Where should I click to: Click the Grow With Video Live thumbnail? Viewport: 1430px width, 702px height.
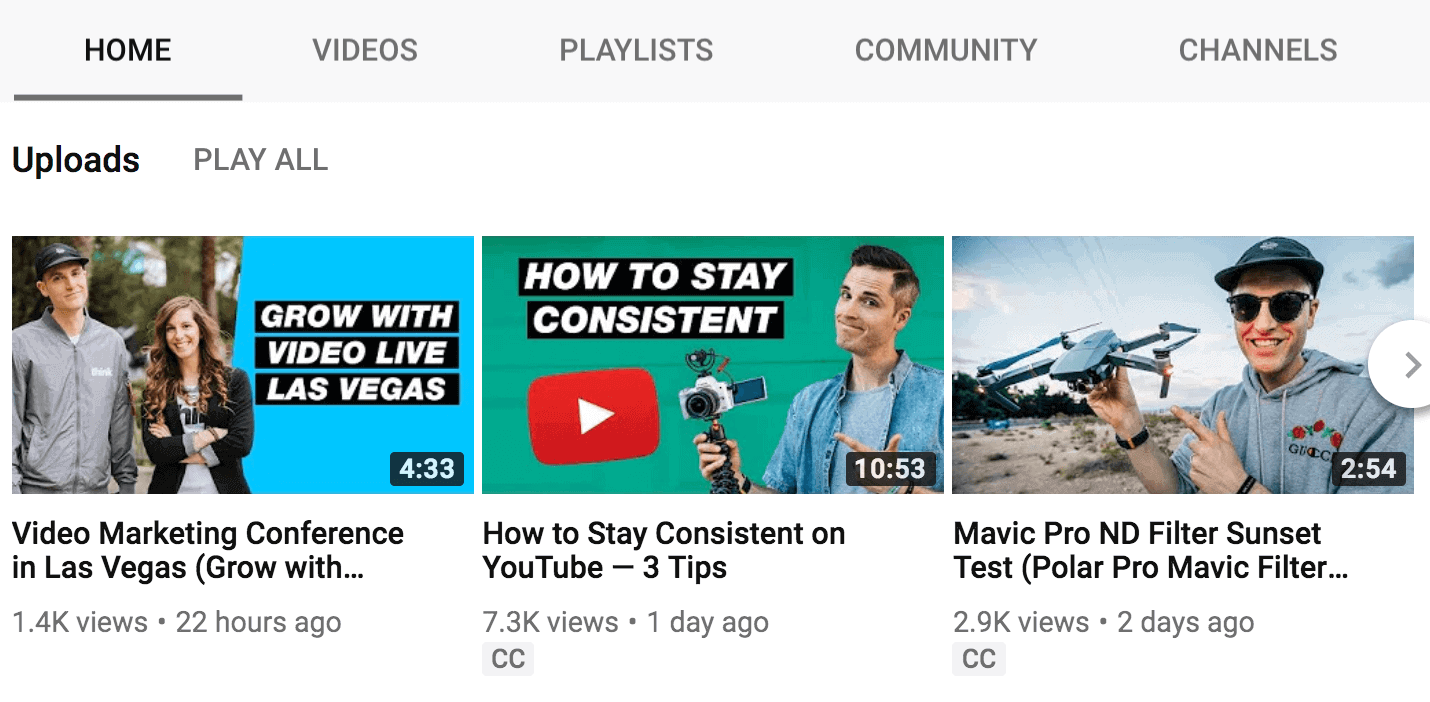[x=243, y=365]
